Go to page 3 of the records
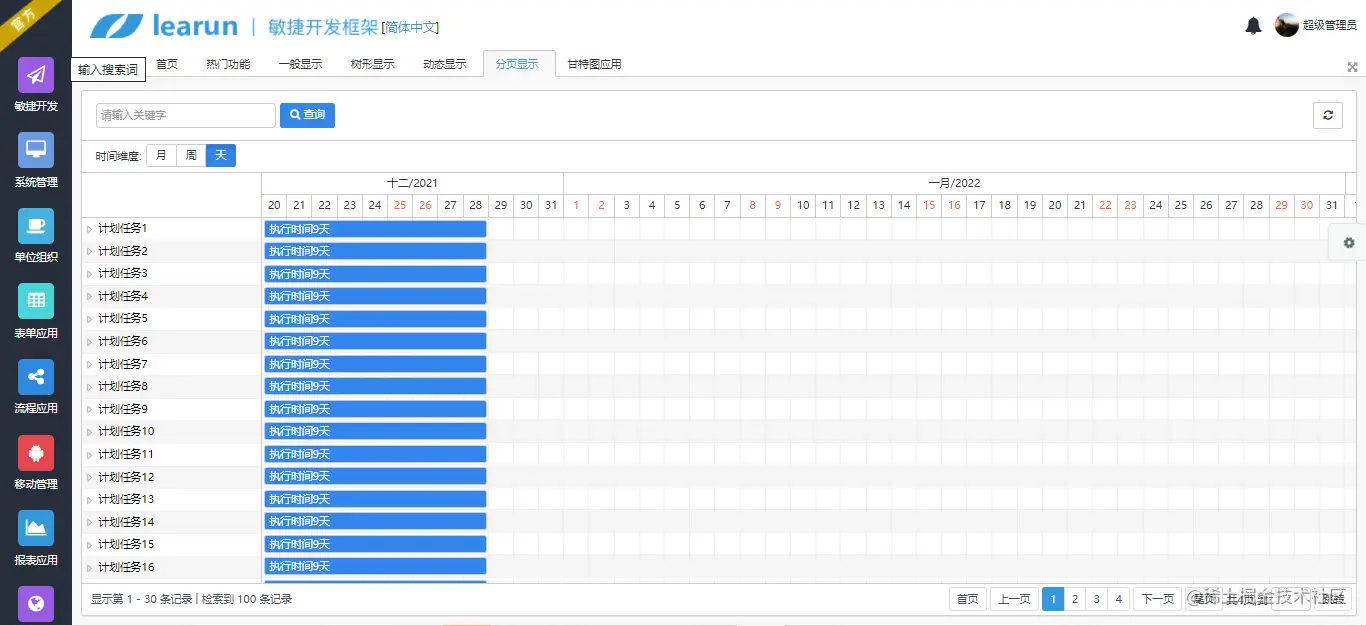1366x626 pixels. (x=1095, y=598)
